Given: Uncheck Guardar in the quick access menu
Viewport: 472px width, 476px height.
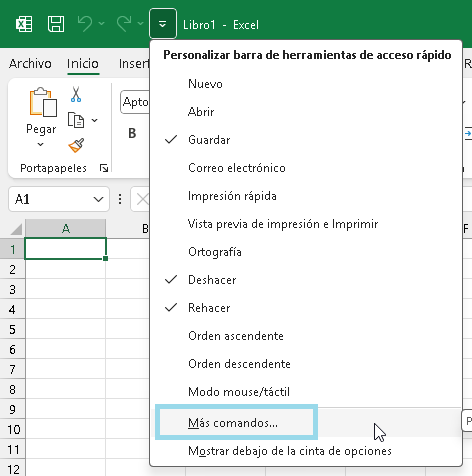Looking at the screenshot, I should click(x=306, y=140).
